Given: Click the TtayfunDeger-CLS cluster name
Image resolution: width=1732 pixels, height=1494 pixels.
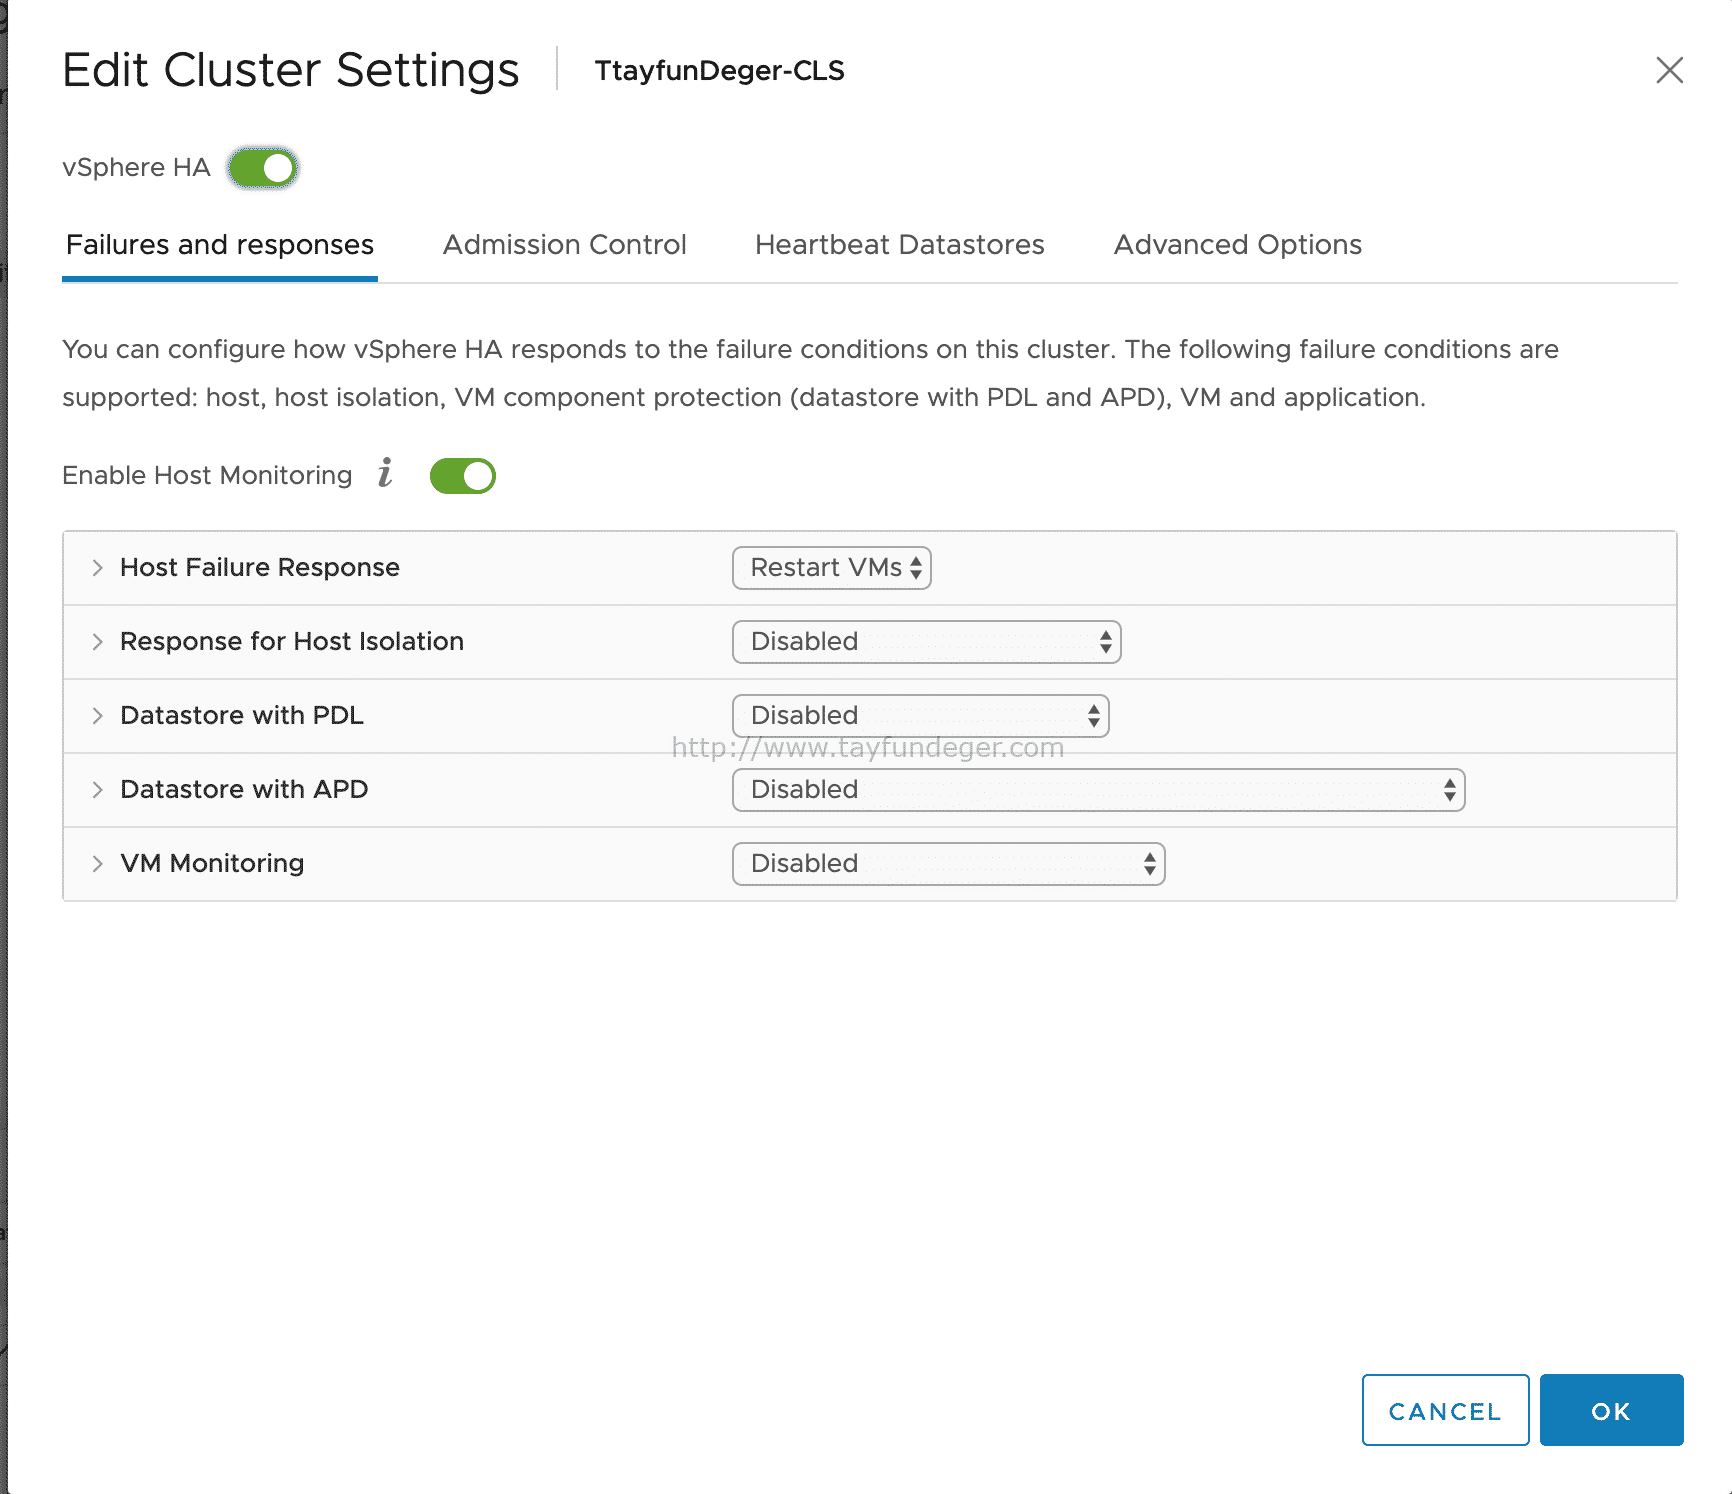Looking at the screenshot, I should (720, 71).
